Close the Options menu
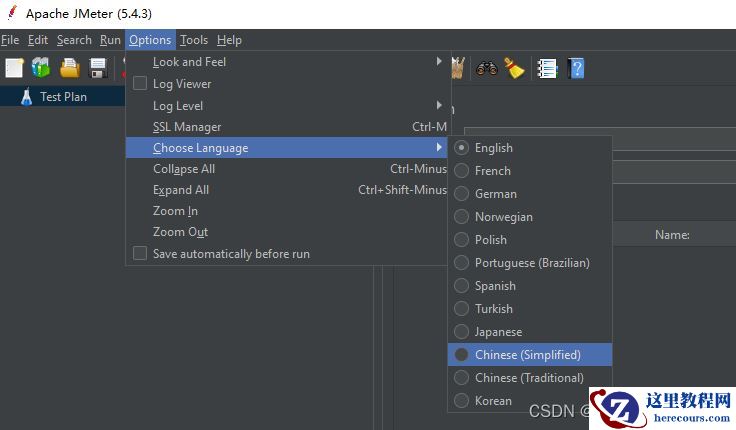The width and height of the screenshot is (736, 430). (x=150, y=40)
